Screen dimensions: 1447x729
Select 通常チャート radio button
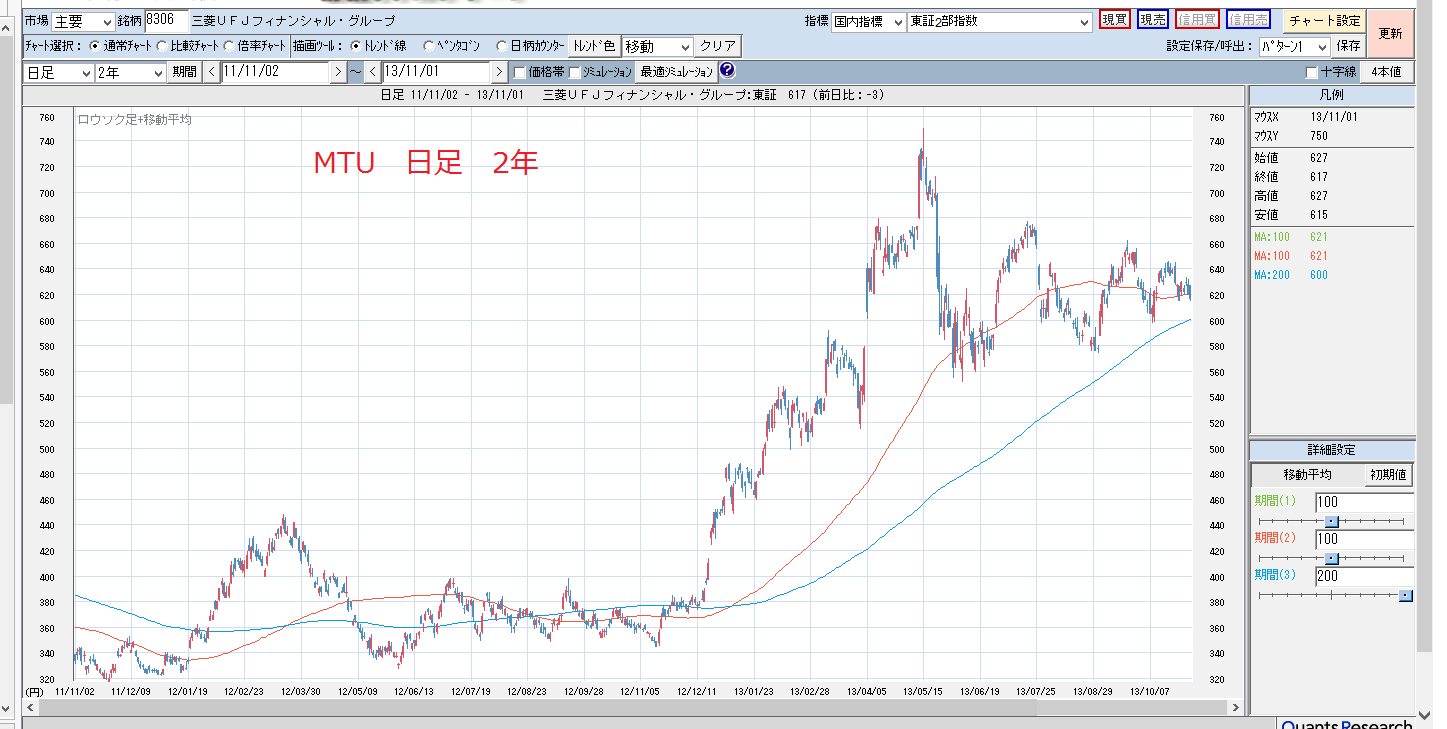click(x=95, y=46)
